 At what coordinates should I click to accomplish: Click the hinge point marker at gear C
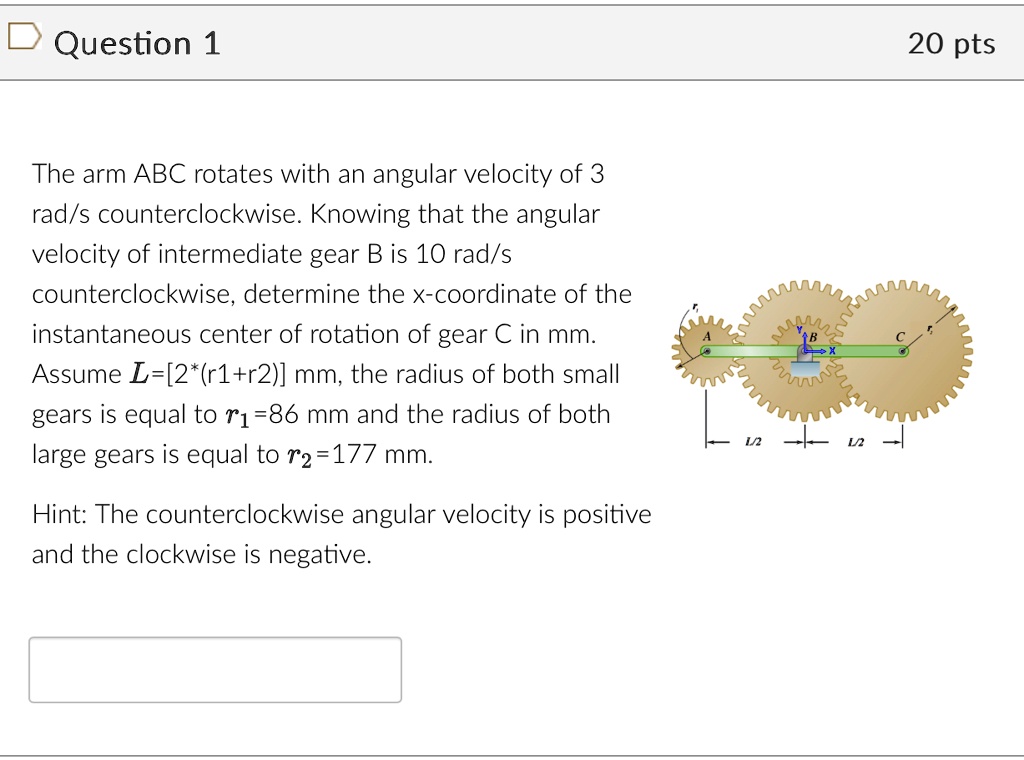902,351
